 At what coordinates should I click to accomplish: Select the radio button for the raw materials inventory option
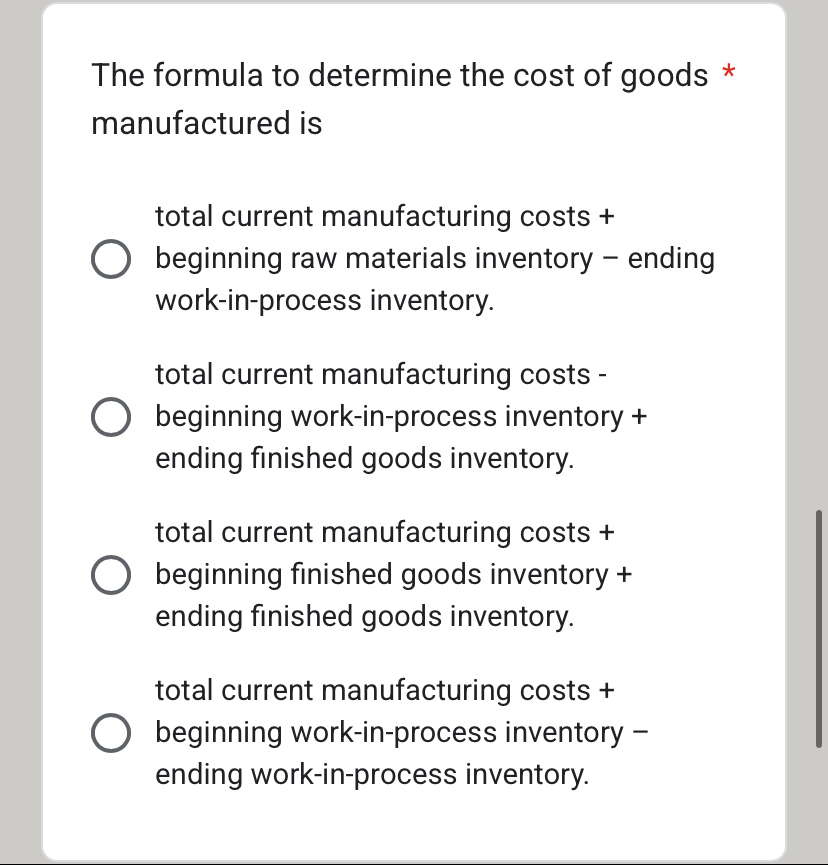coord(110,259)
